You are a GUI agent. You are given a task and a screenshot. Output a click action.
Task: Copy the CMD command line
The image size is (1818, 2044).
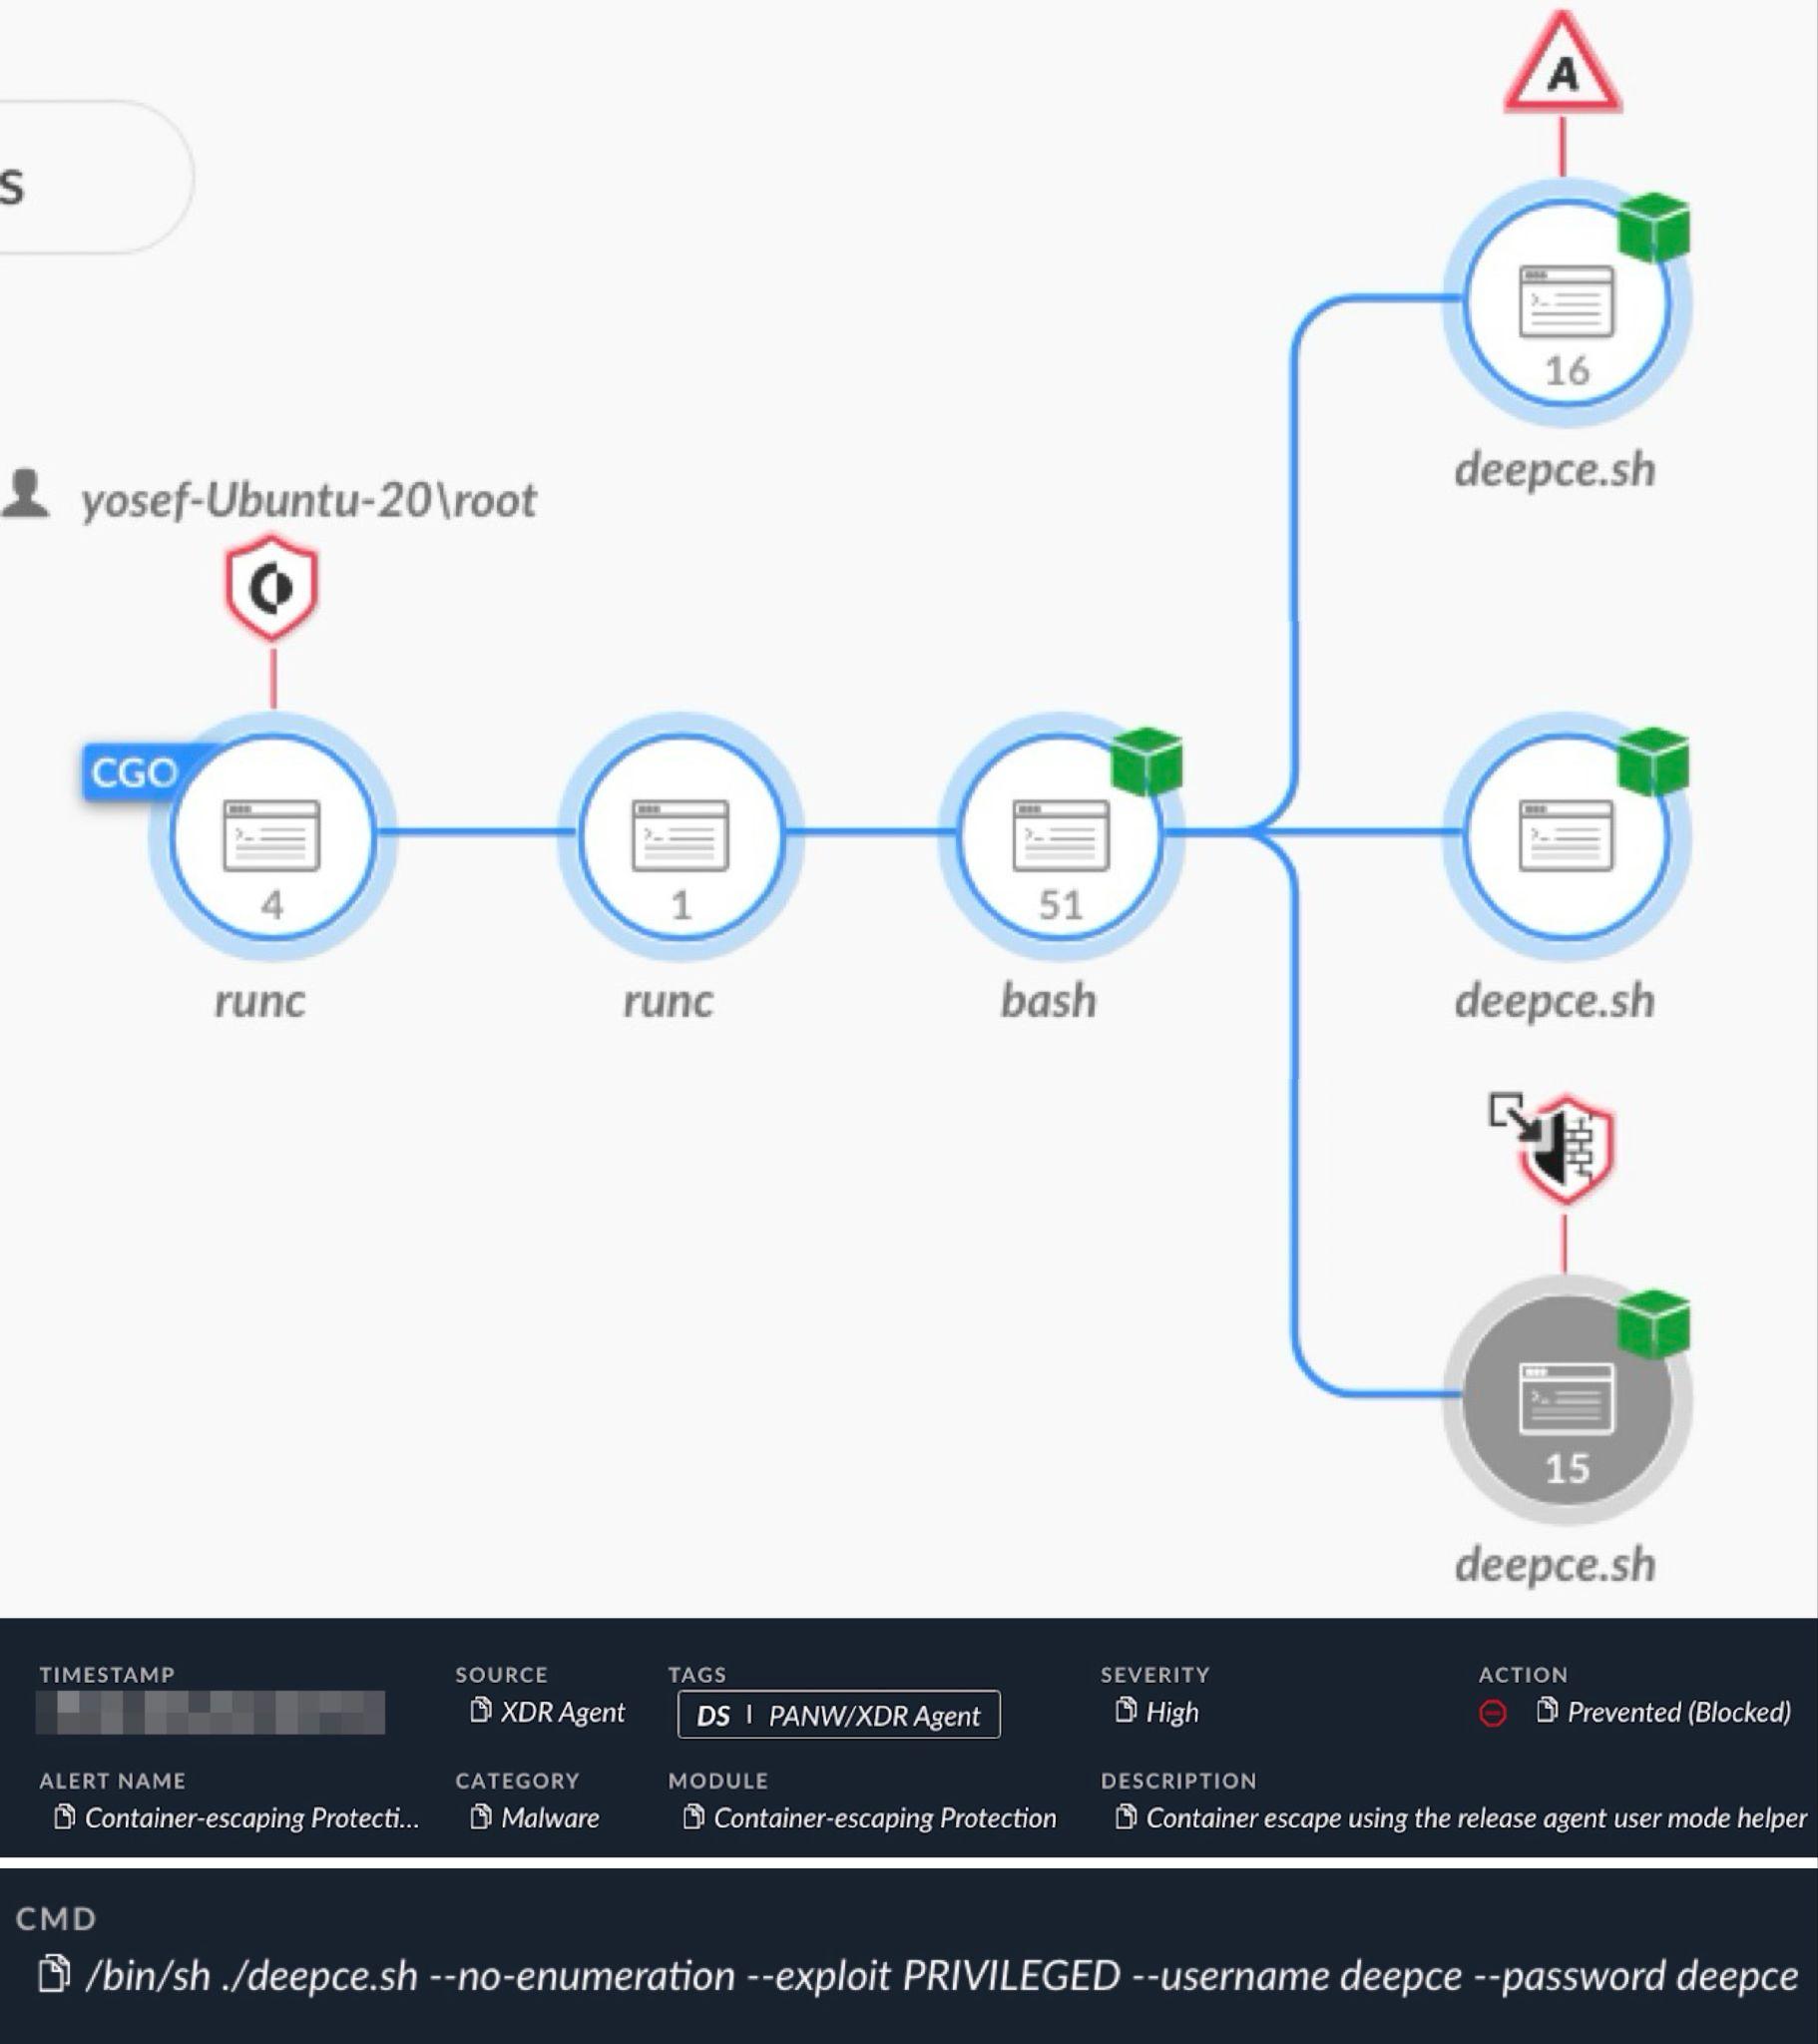(54, 1975)
